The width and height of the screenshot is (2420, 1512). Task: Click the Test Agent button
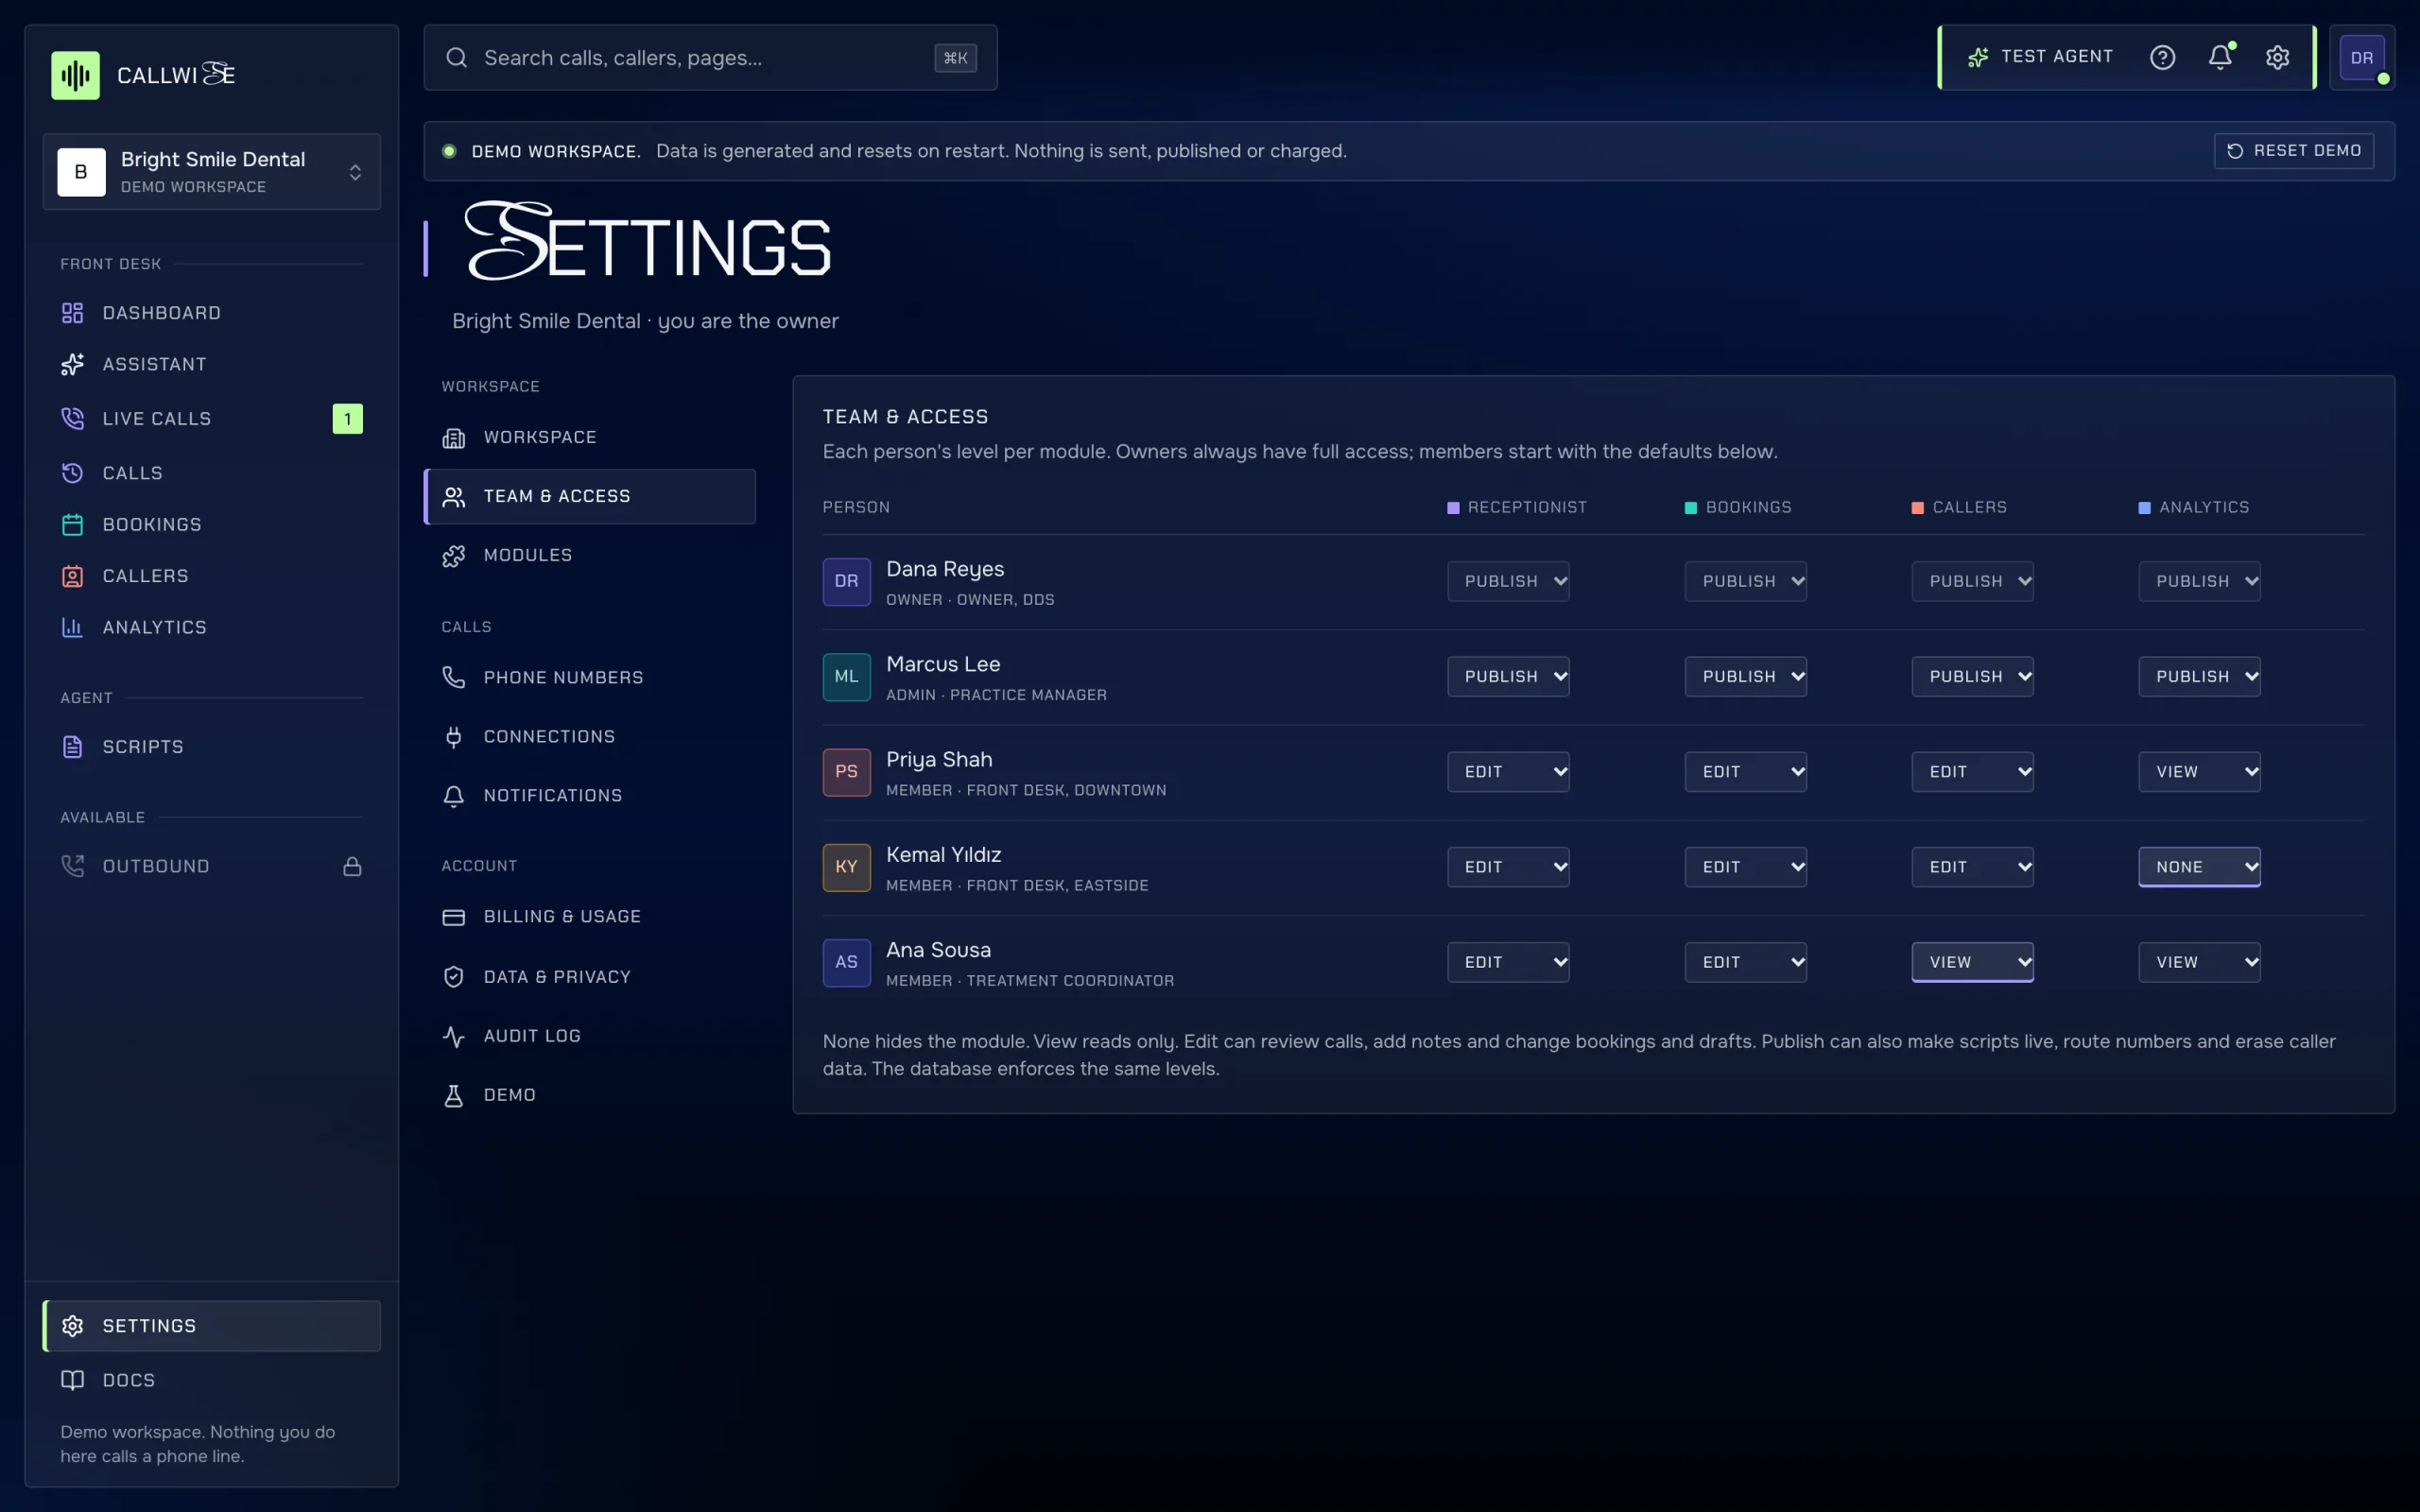click(x=2040, y=57)
